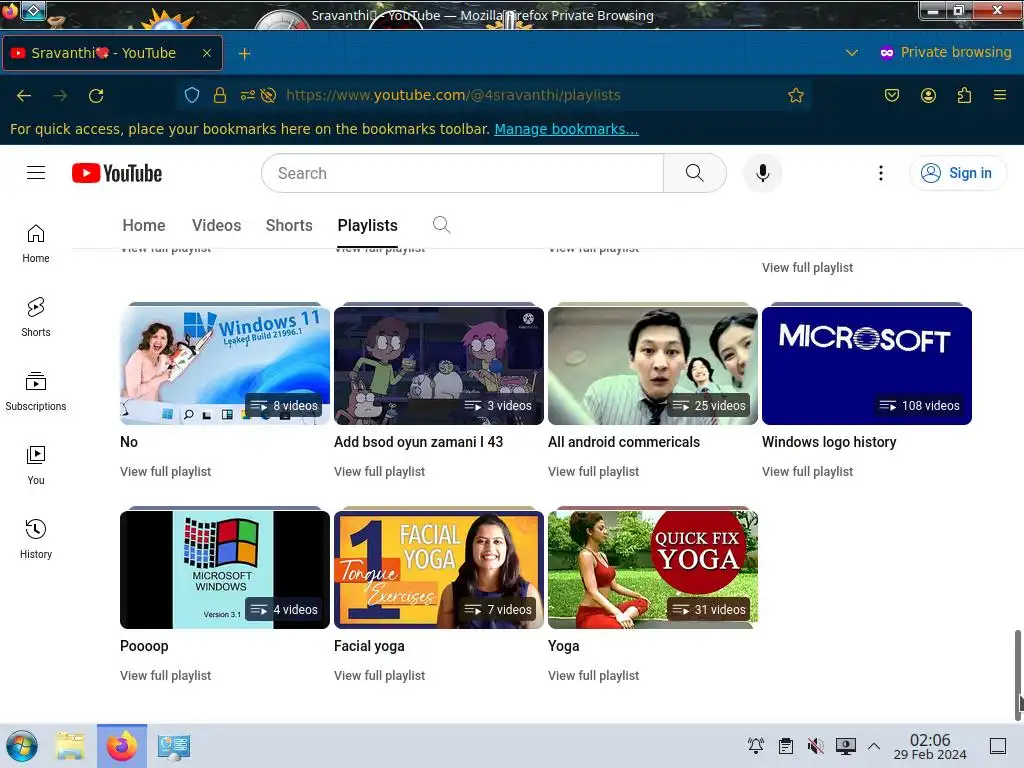View full playlist for All android commericals
The image size is (1024, 768).
pos(593,472)
